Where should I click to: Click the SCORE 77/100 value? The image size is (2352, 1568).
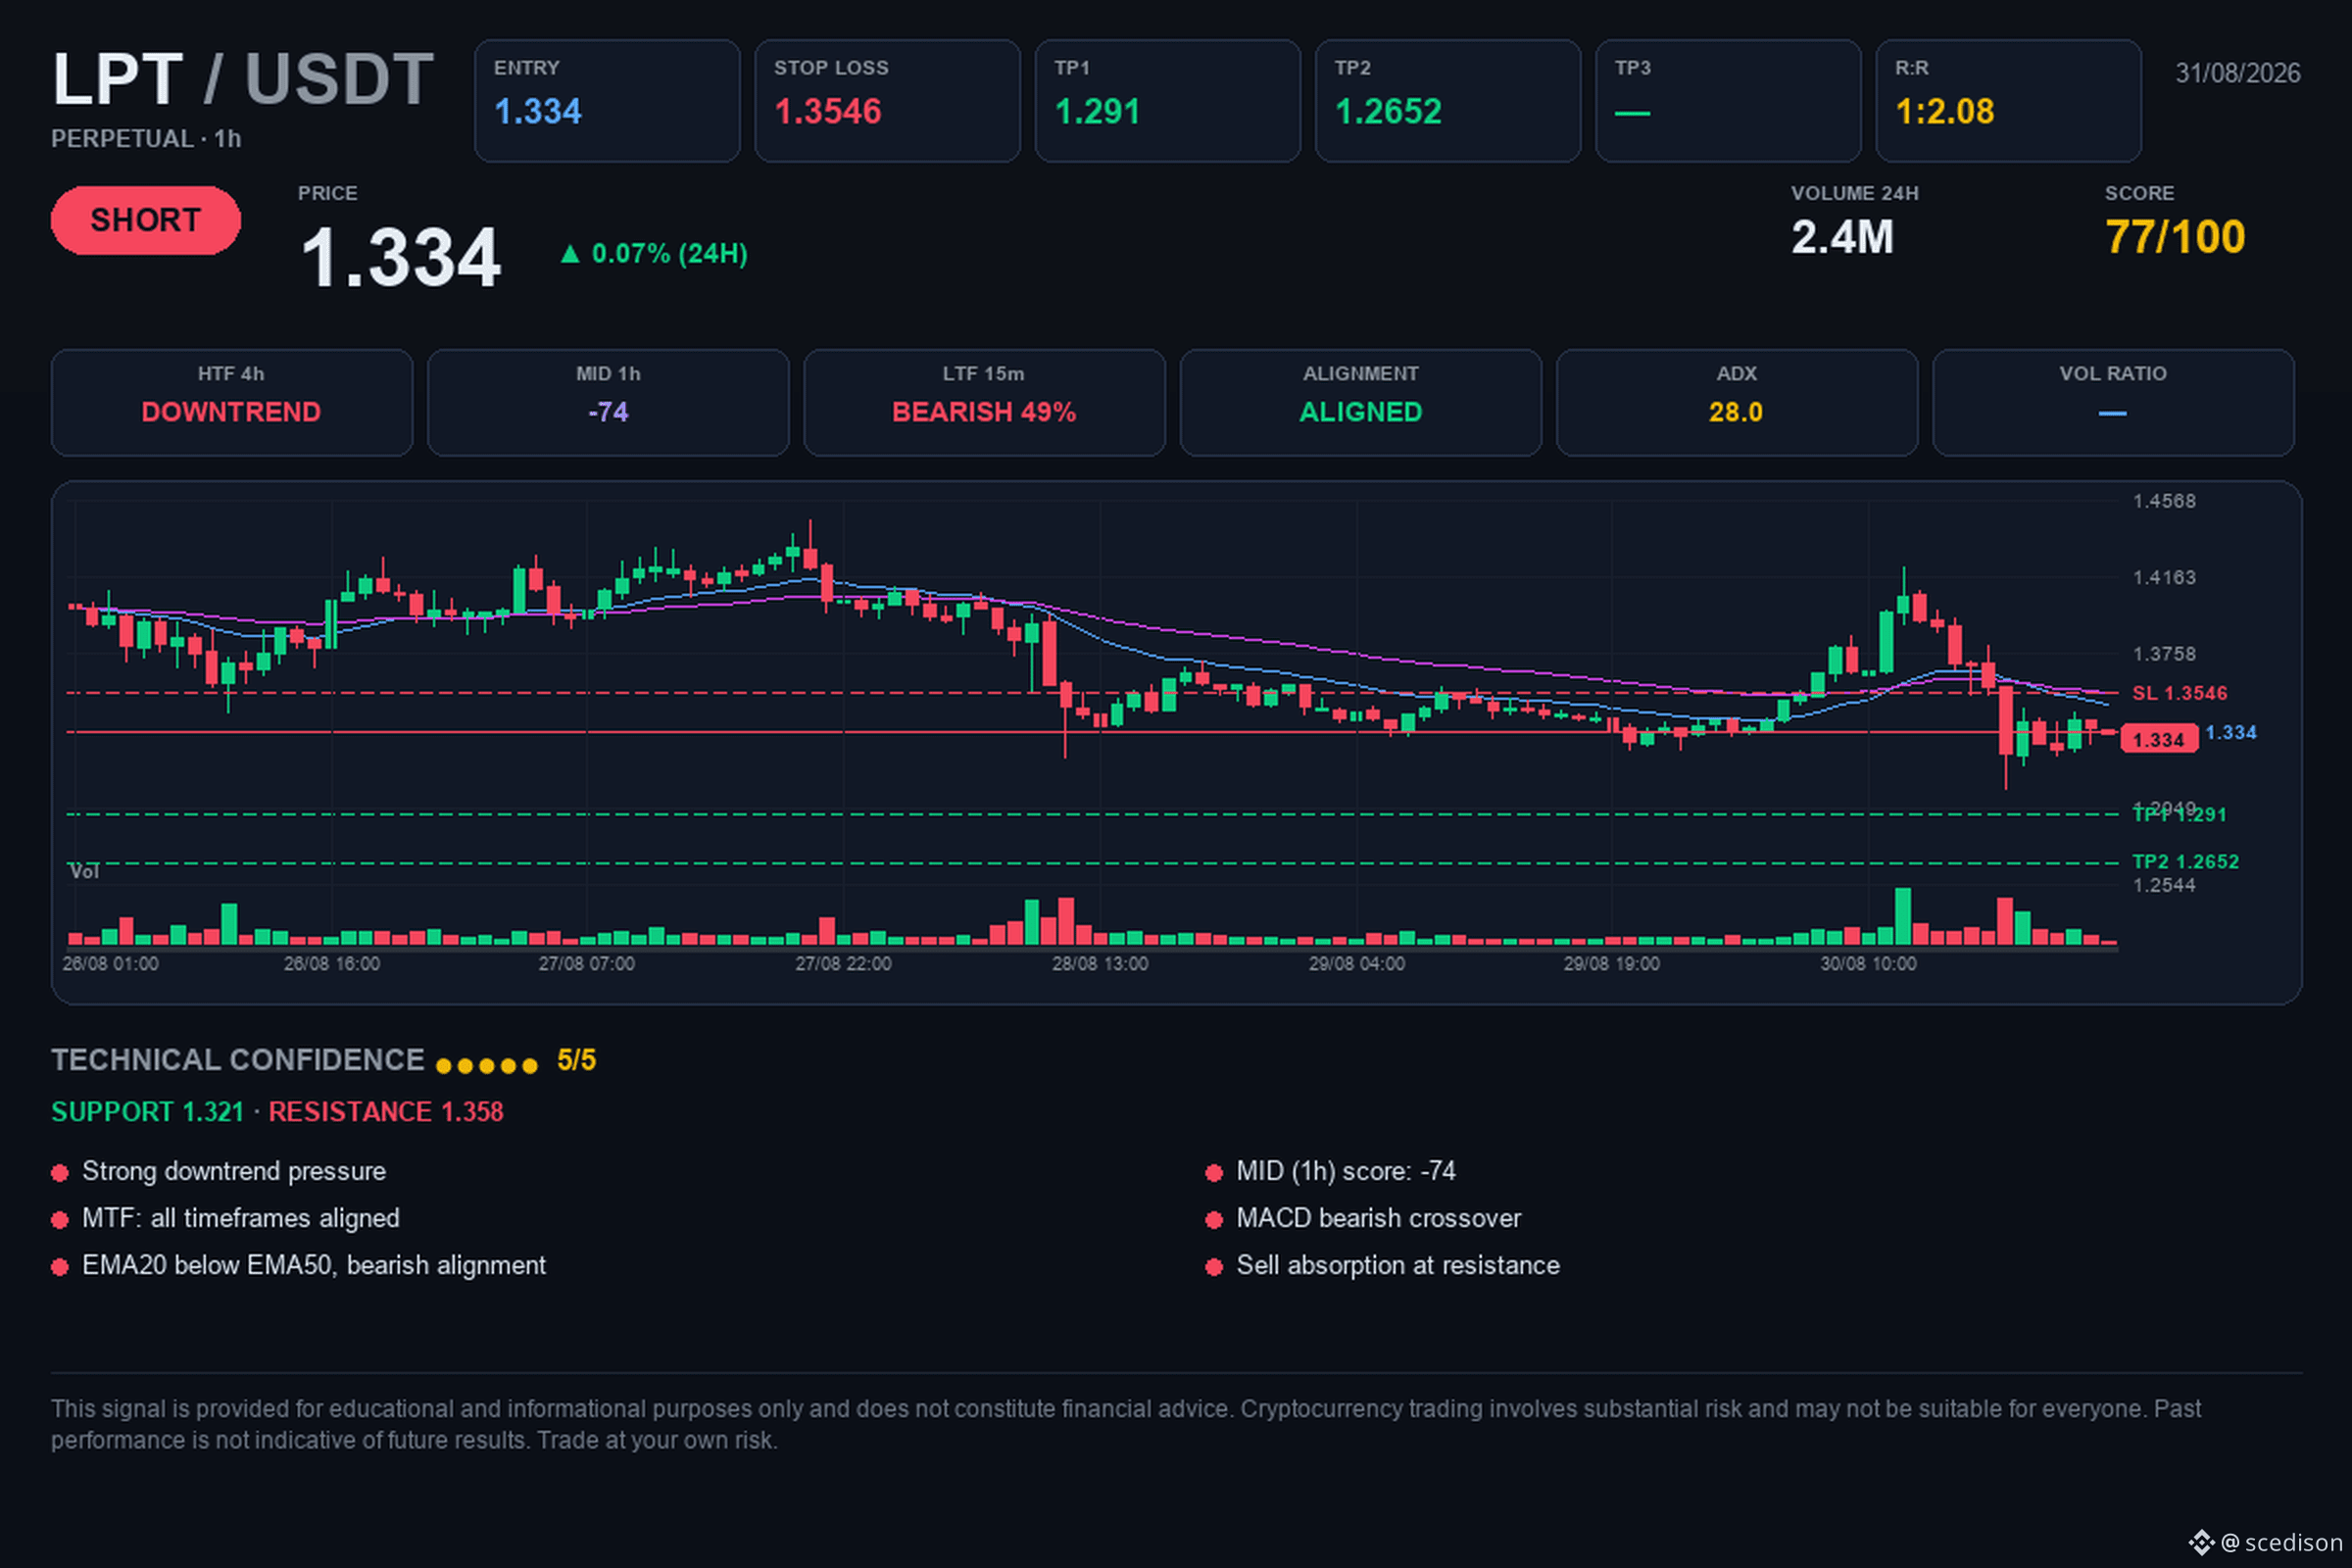tap(2175, 237)
